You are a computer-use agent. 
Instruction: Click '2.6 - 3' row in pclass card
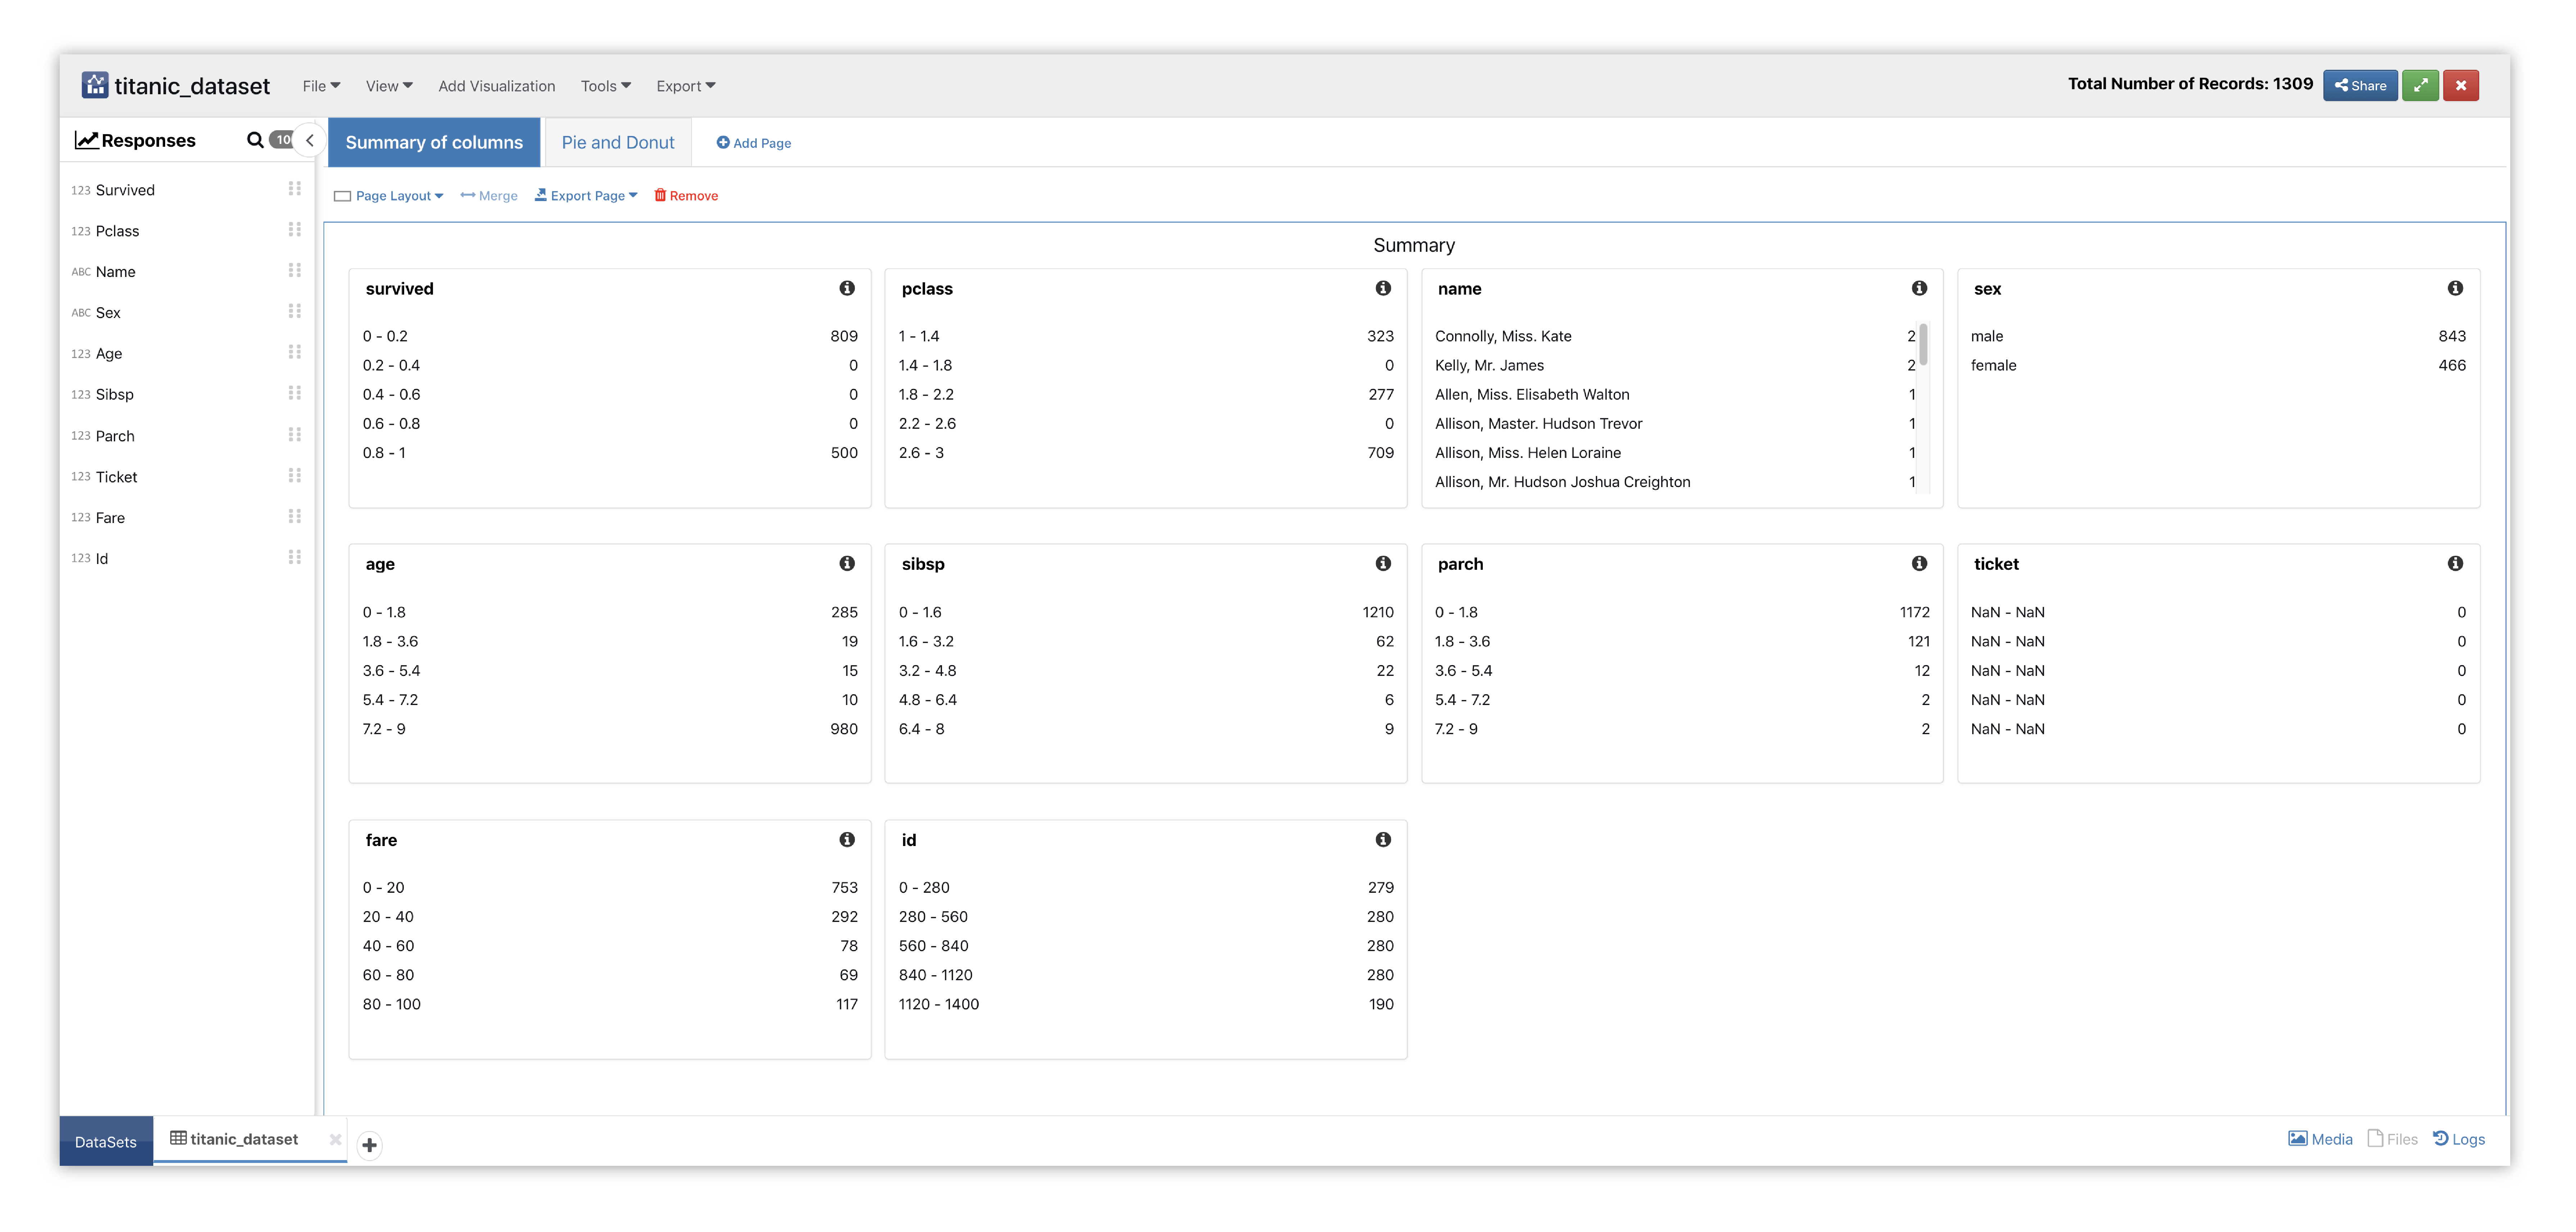1146,453
